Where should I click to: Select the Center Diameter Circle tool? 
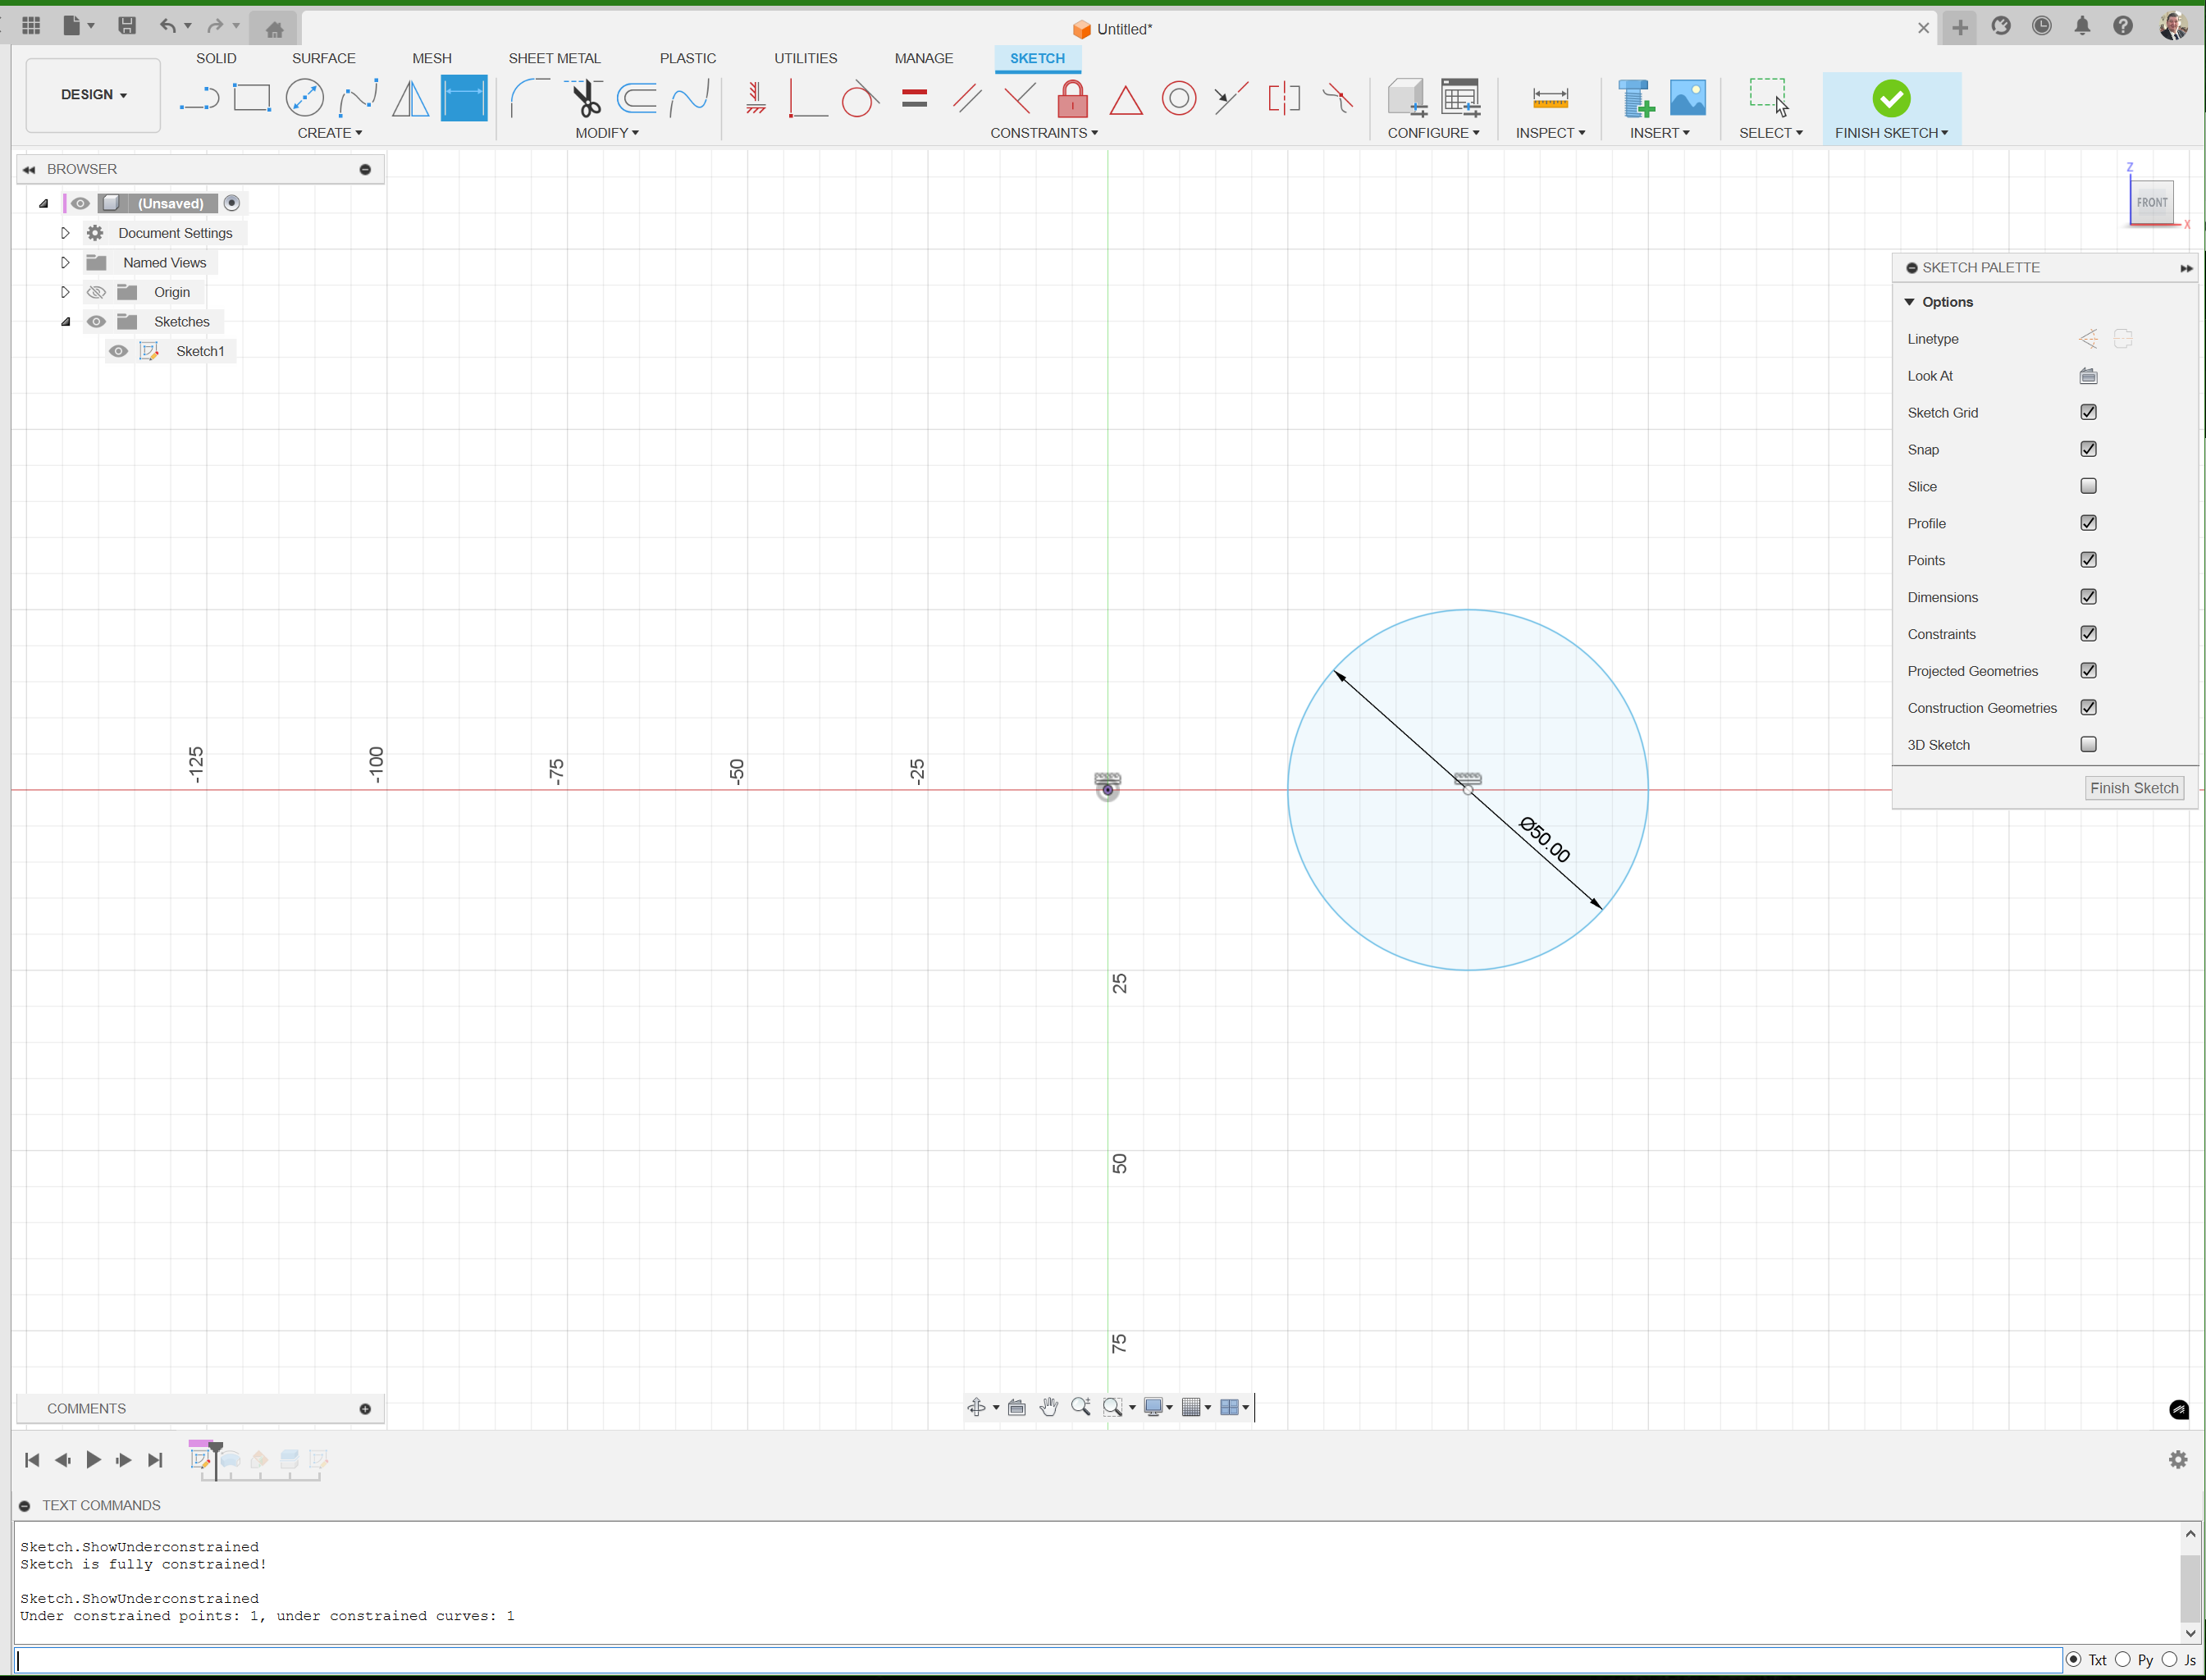point(305,98)
